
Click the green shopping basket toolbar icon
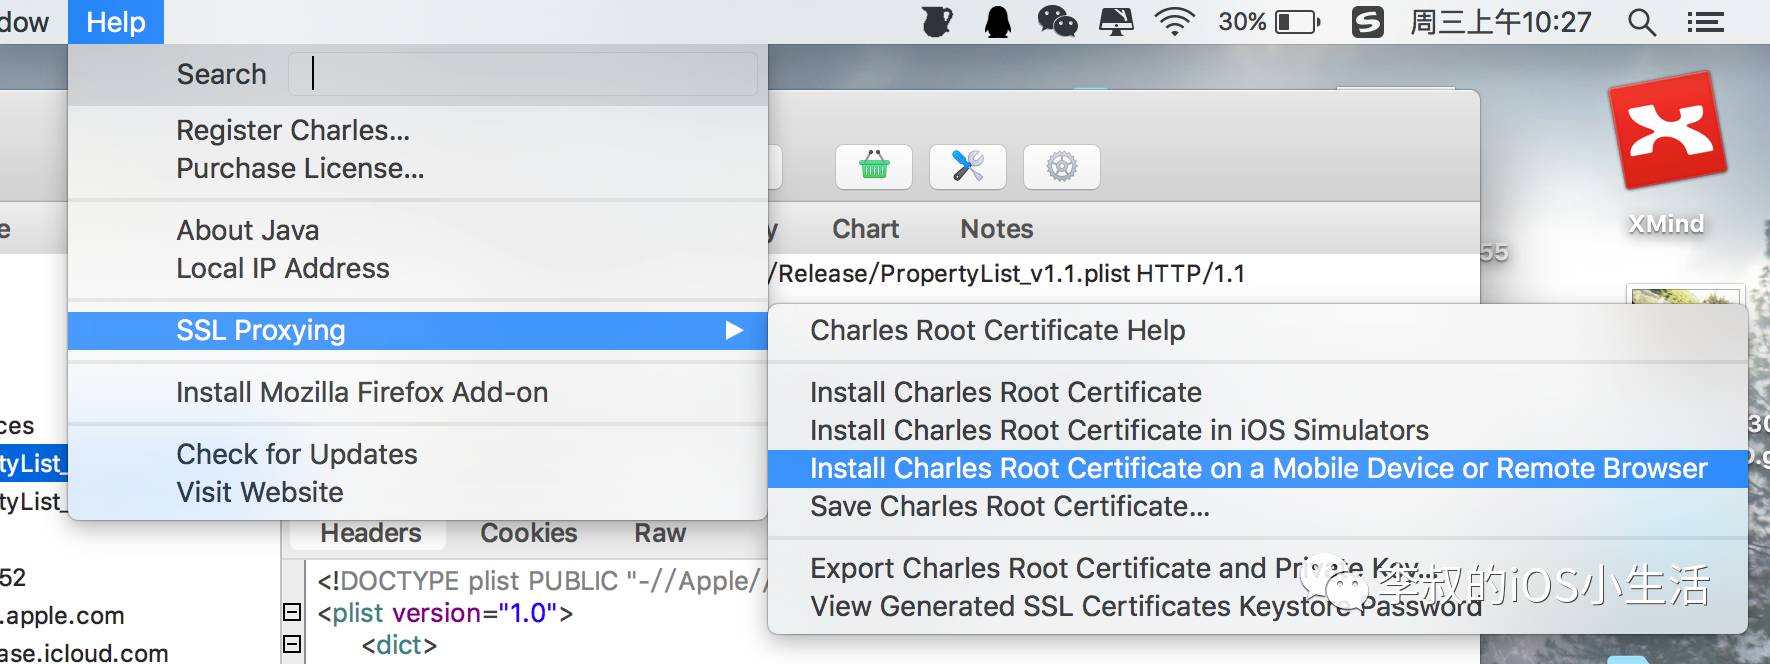(x=873, y=166)
